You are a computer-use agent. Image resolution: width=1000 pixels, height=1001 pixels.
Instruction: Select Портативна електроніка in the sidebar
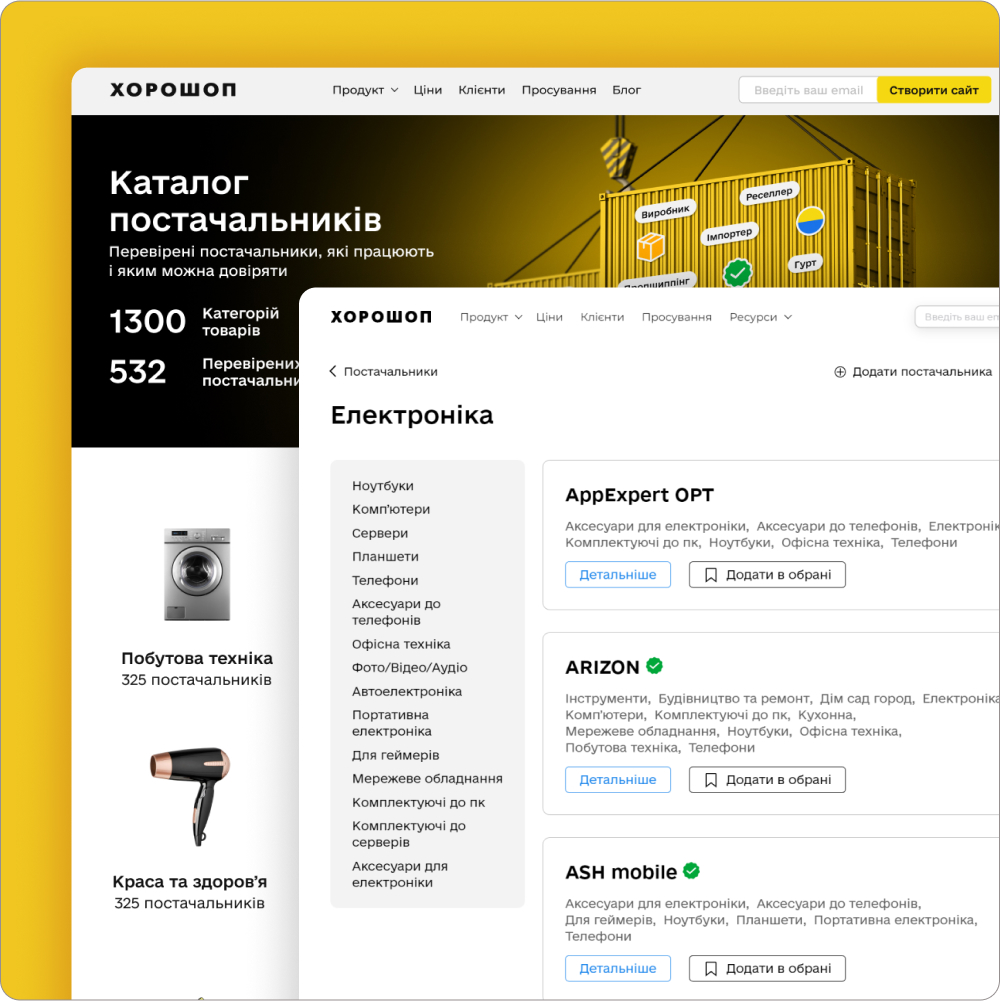point(391,723)
